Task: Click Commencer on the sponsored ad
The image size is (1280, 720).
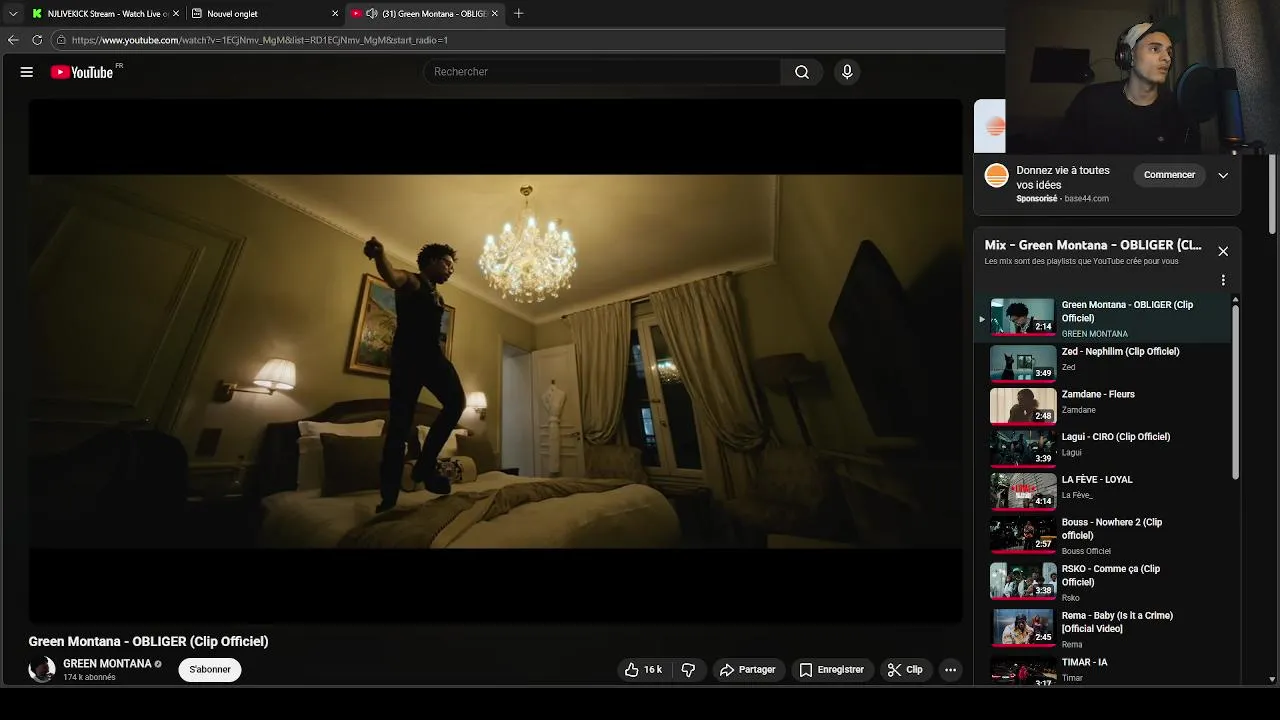Action: (1169, 175)
